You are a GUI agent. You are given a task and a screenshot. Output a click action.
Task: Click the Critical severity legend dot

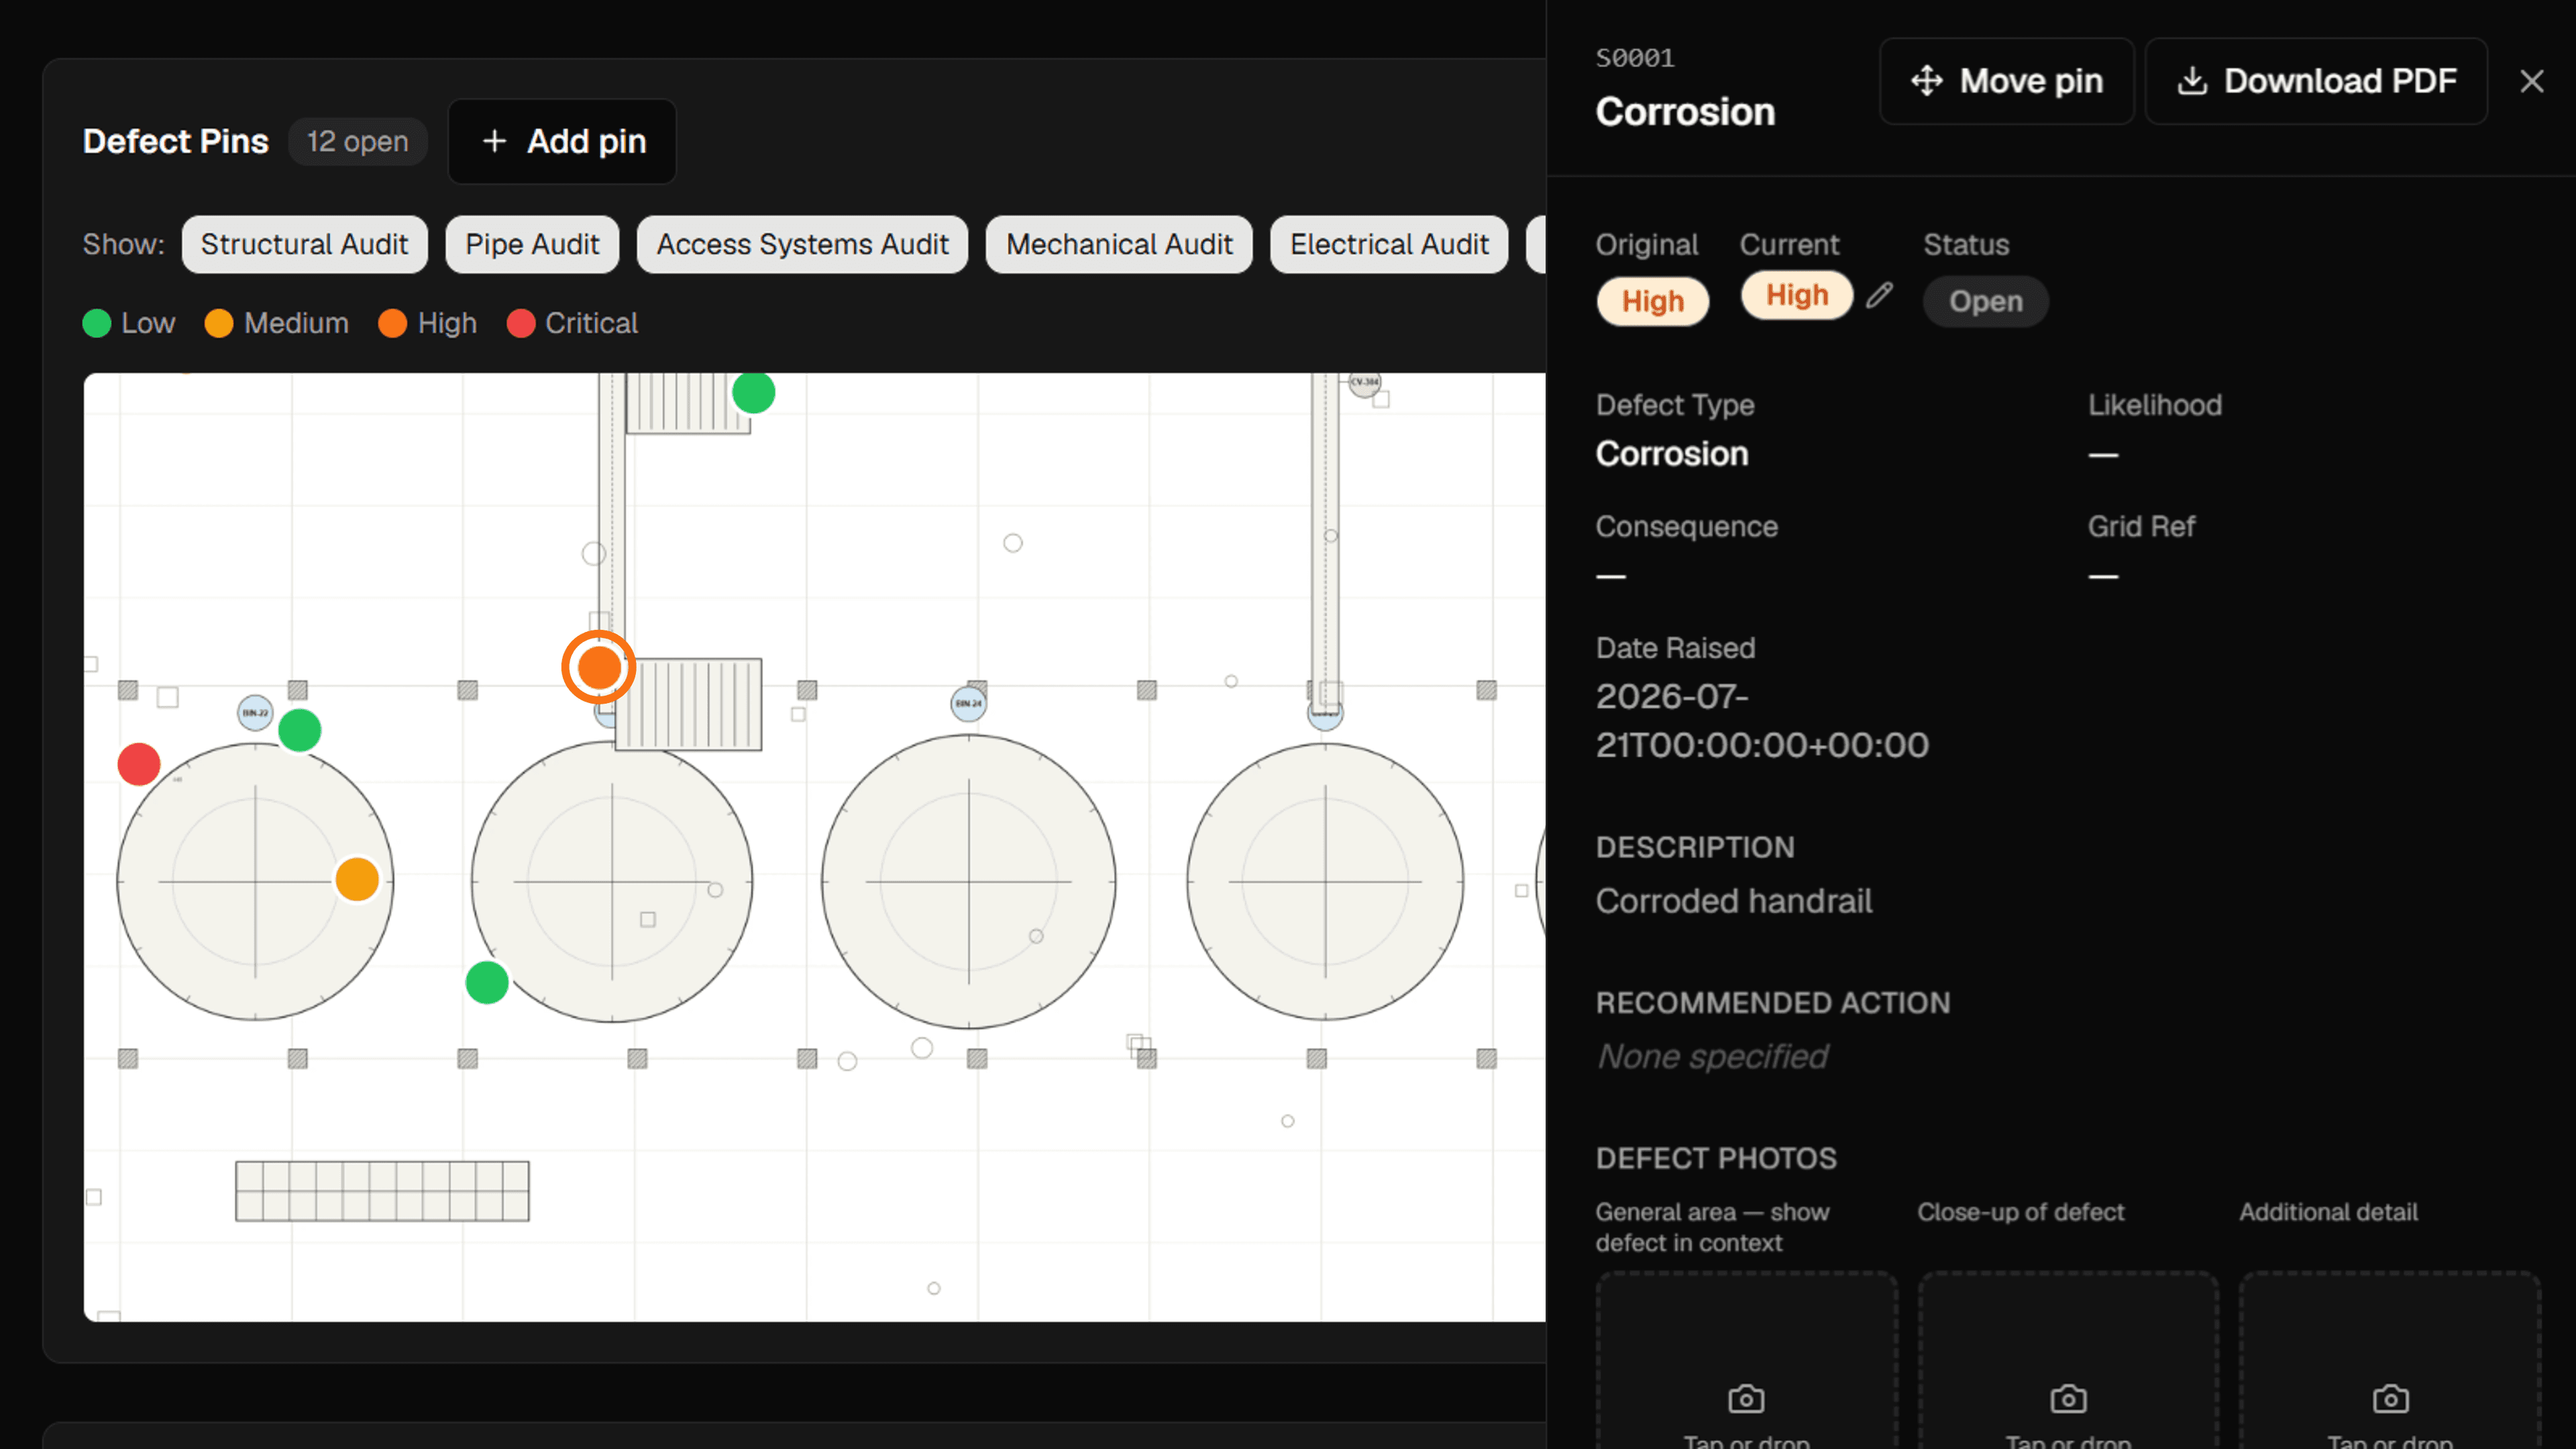521,324
